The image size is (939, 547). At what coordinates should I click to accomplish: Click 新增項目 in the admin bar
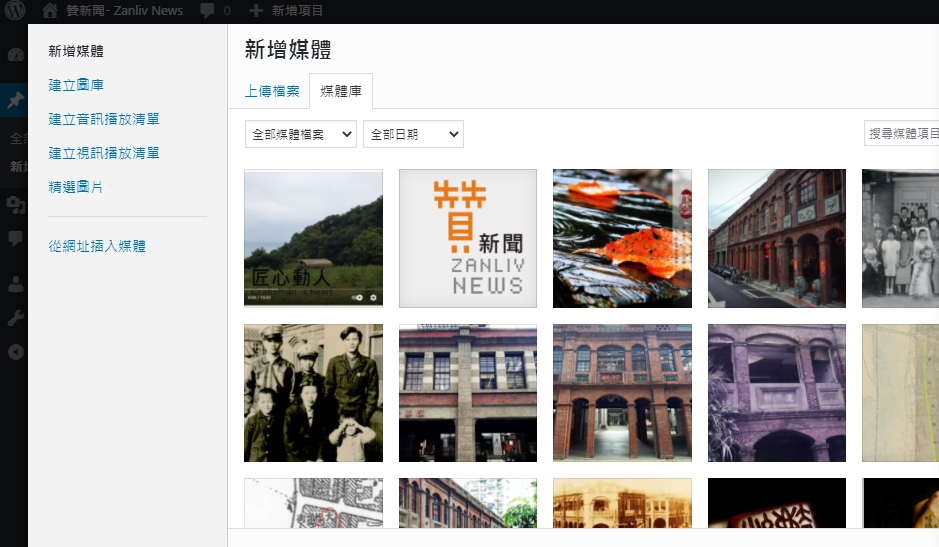point(297,10)
